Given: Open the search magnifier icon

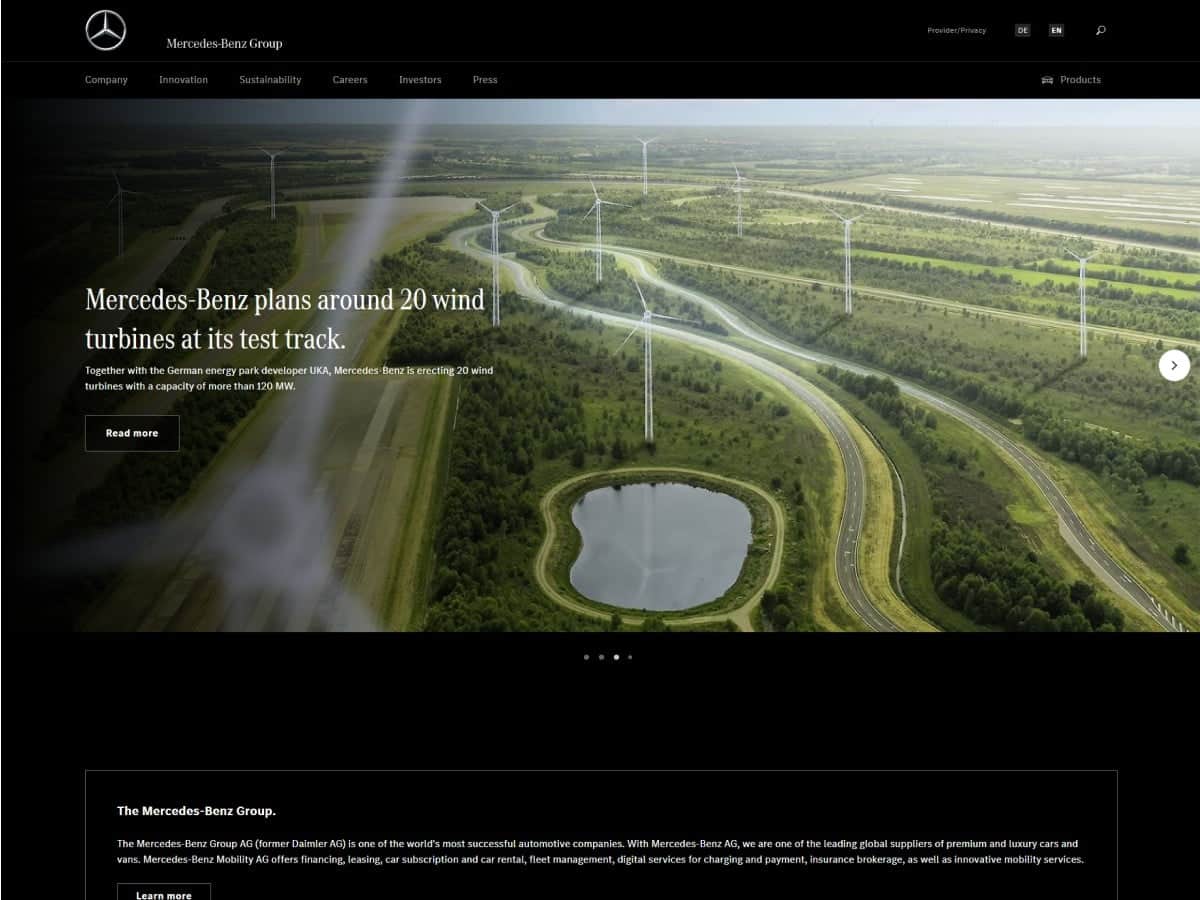Looking at the screenshot, I should [x=1101, y=30].
